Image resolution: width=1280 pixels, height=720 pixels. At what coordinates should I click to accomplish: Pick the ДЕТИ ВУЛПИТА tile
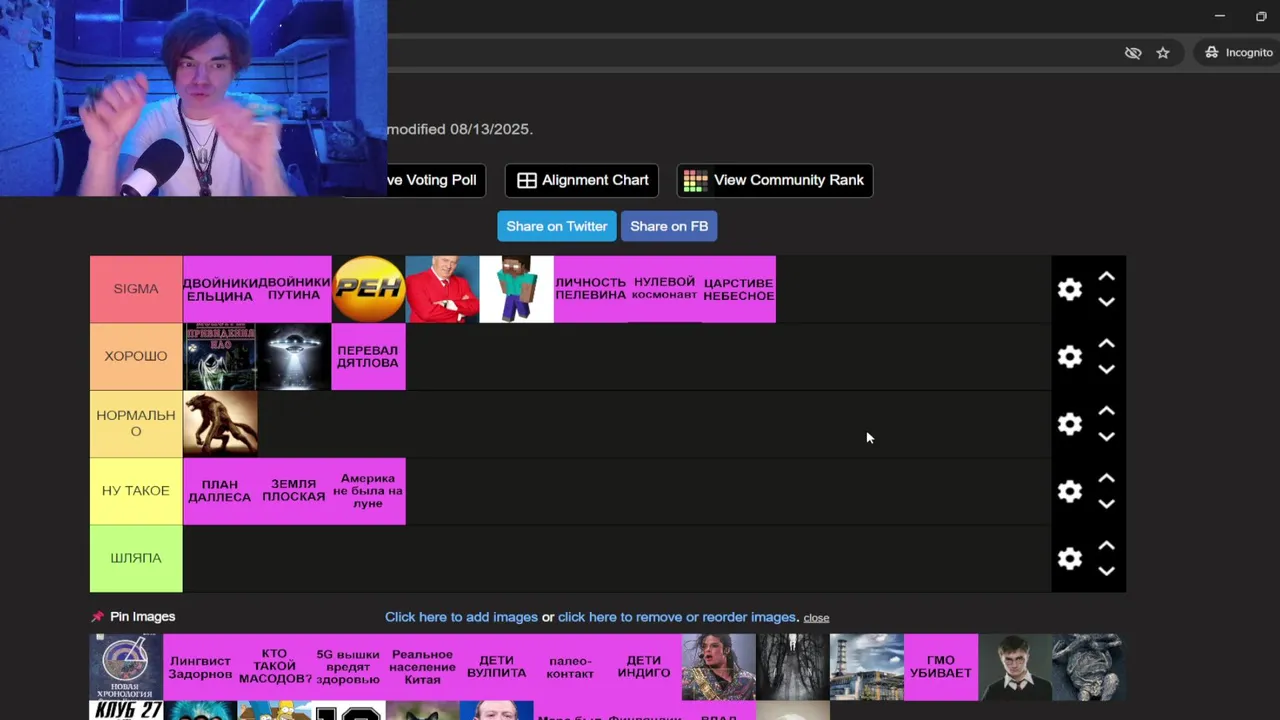[x=496, y=667]
